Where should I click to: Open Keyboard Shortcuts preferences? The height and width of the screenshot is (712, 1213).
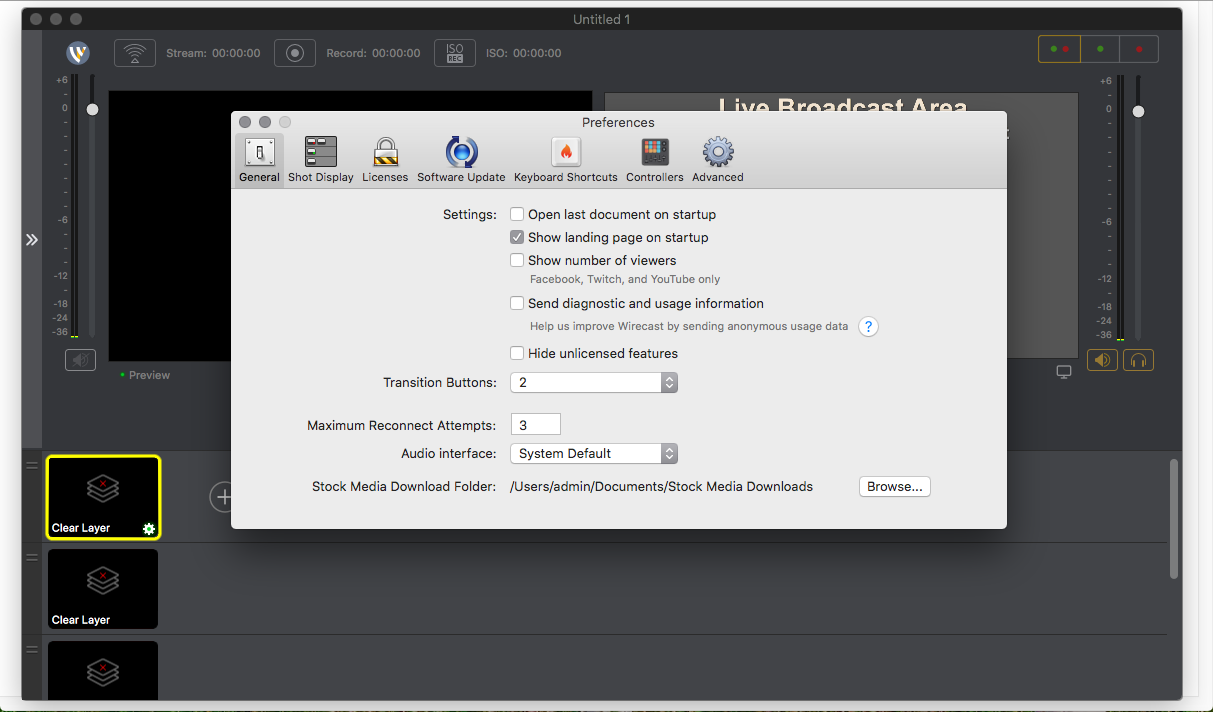(x=565, y=160)
